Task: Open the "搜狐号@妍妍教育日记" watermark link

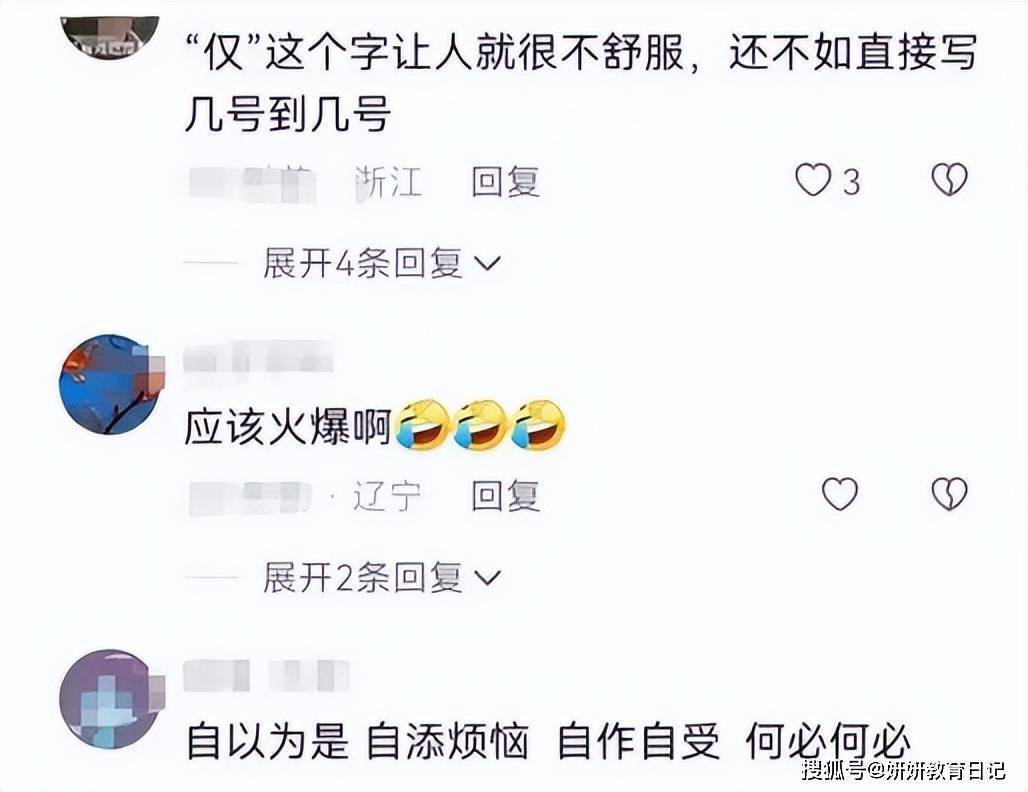Action: click(903, 770)
